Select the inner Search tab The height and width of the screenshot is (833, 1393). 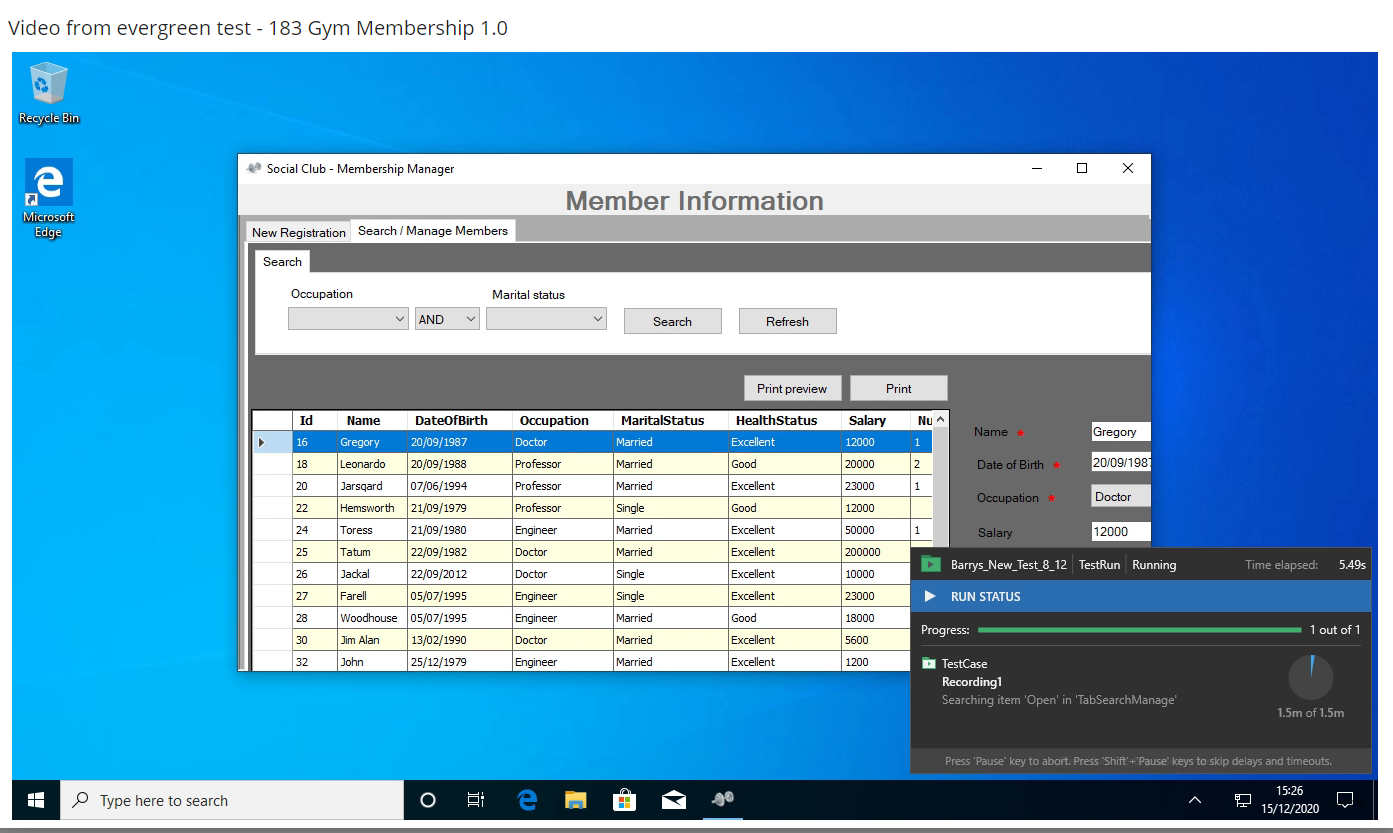click(x=282, y=262)
